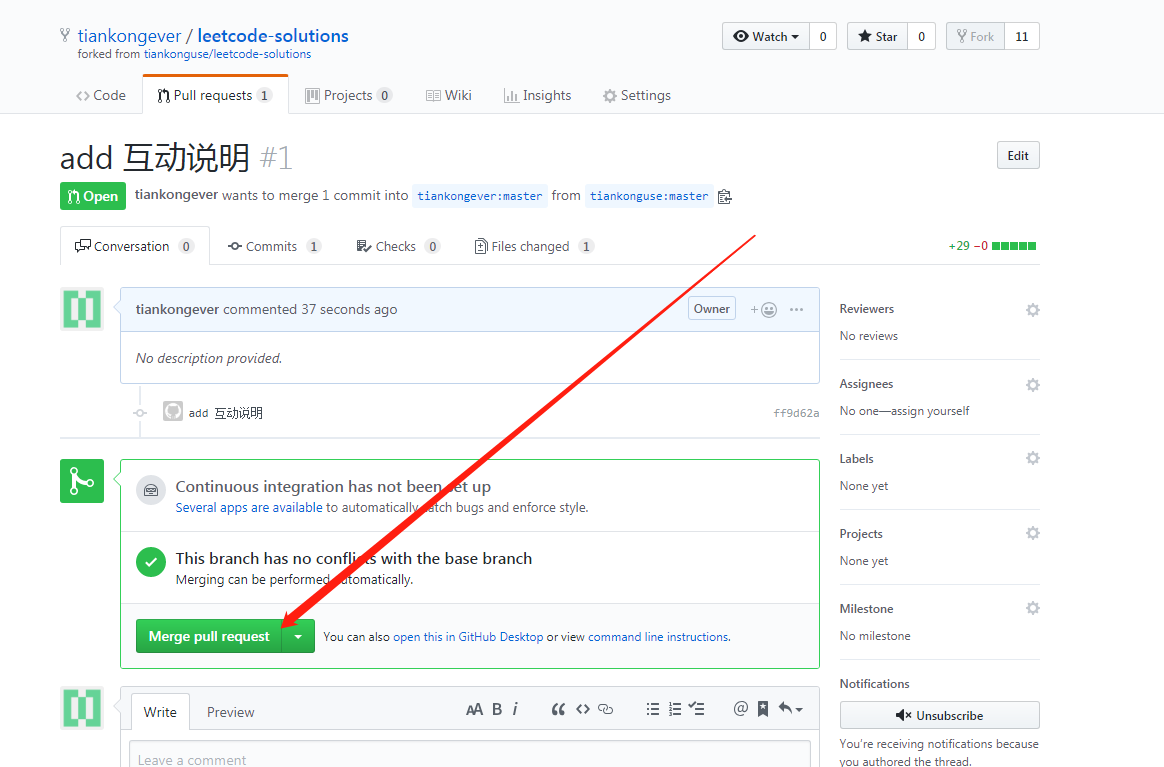
Task: Open the tiankongever user profile link
Action: coord(129,36)
